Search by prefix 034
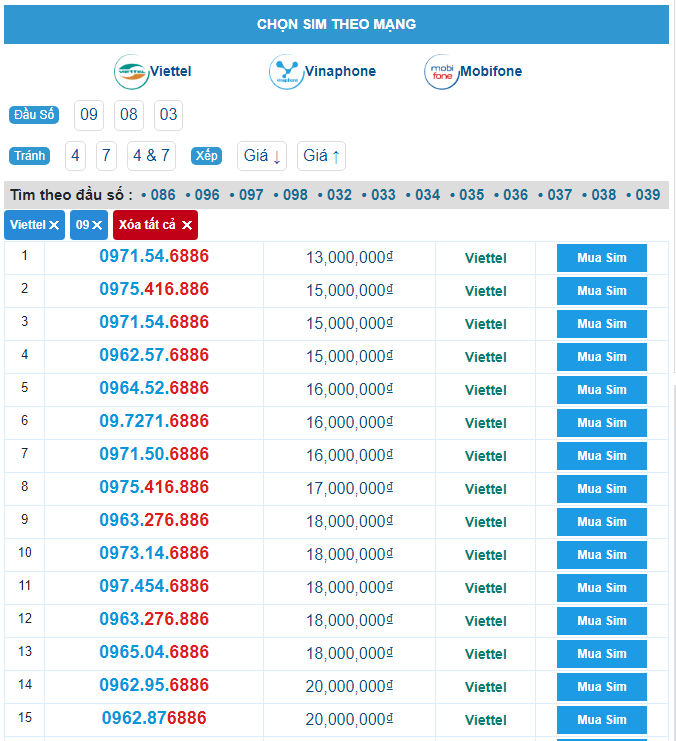 [427, 195]
